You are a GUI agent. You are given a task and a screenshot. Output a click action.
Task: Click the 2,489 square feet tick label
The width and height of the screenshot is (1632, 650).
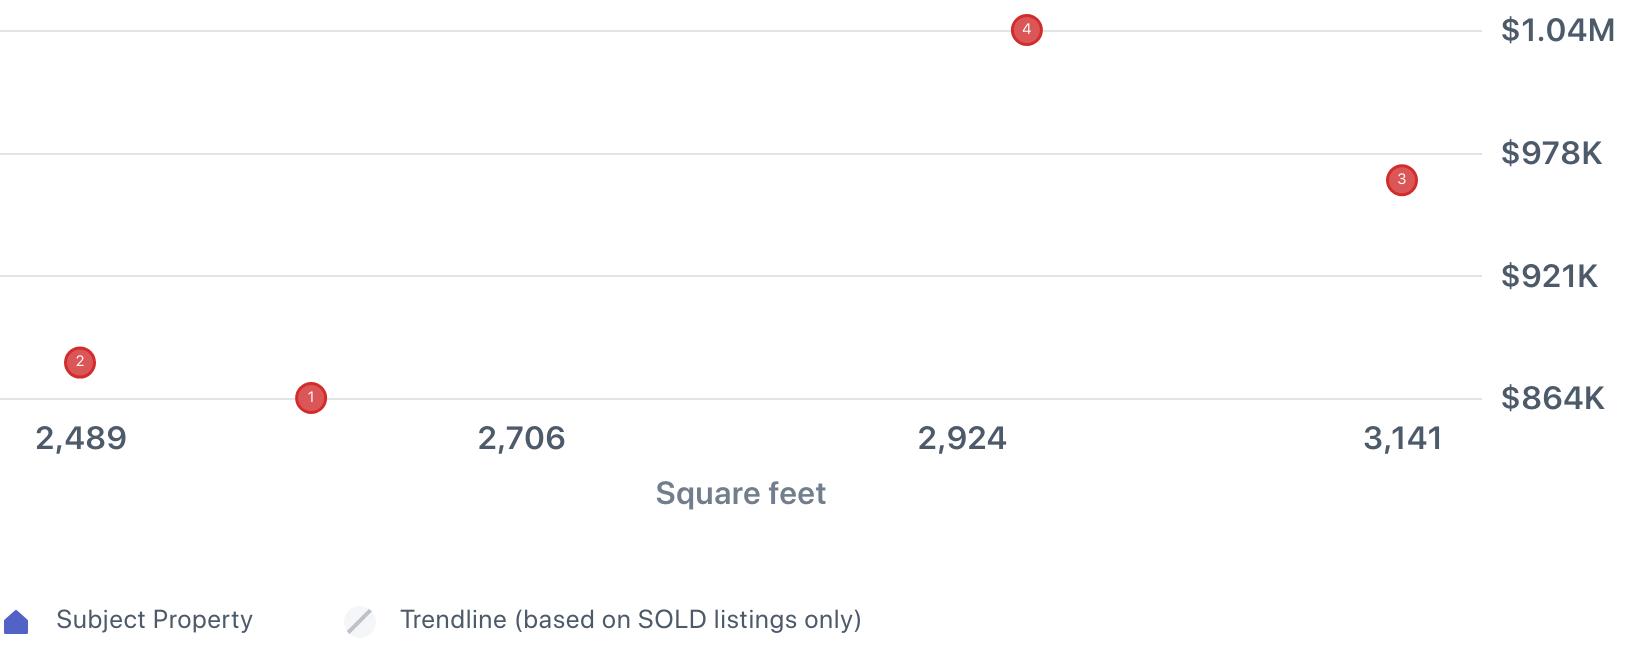click(x=81, y=438)
